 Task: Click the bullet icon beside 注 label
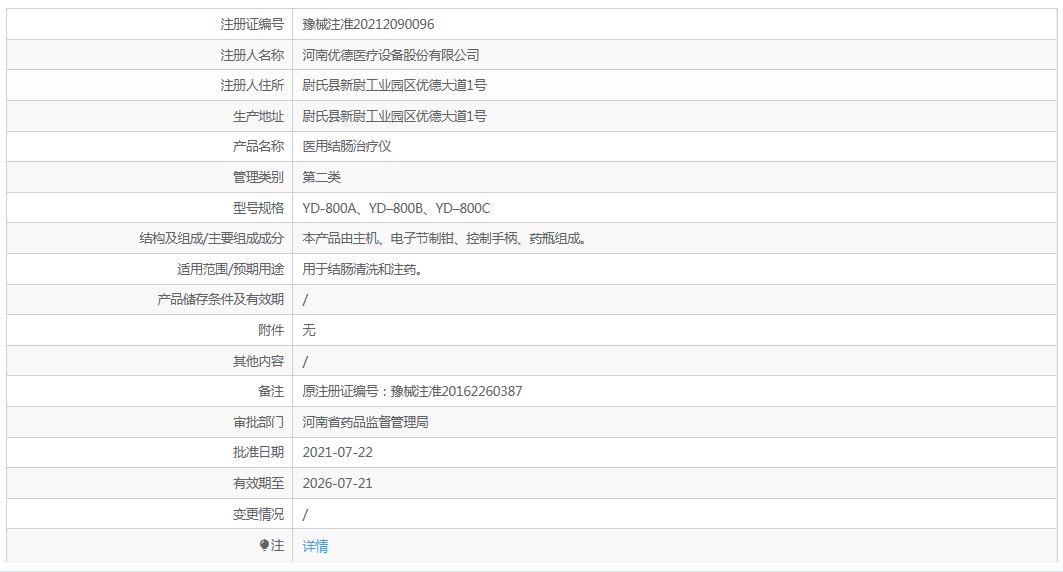click(264, 545)
